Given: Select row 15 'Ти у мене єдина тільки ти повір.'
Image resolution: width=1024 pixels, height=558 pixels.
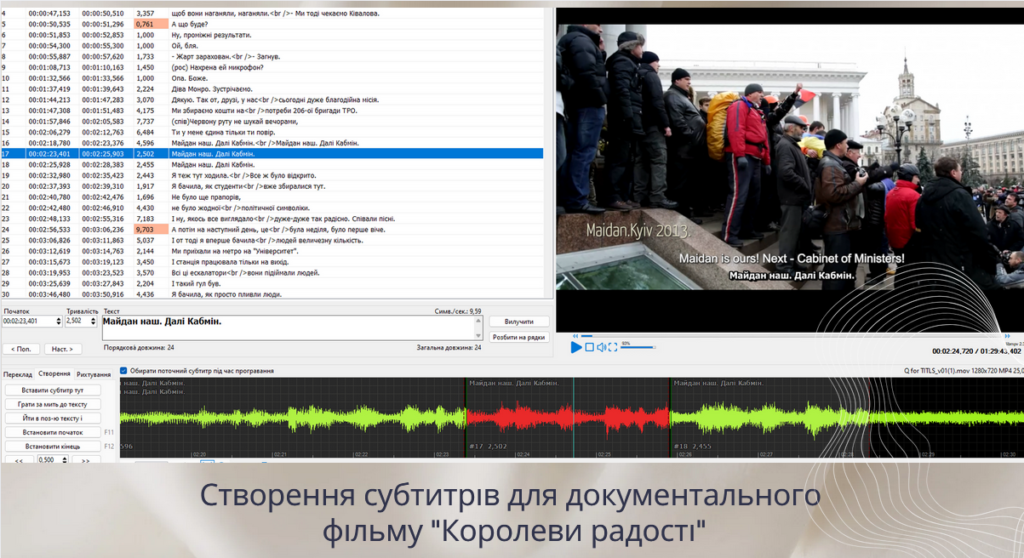Looking at the screenshot, I should (272, 132).
